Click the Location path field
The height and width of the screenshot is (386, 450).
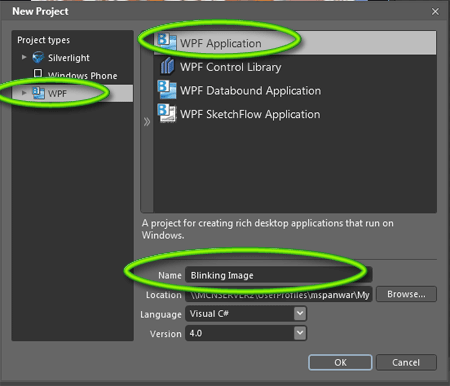pyautogui.click(x=278, y=294)
